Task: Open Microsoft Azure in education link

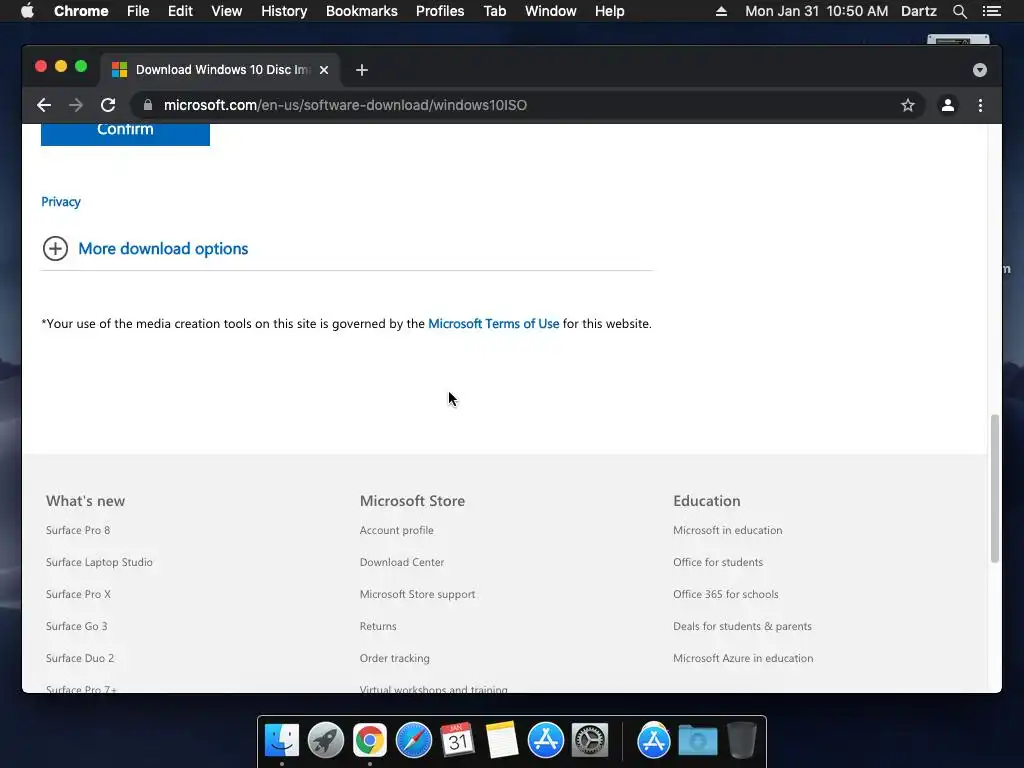Action: click(x=743, y=658)
